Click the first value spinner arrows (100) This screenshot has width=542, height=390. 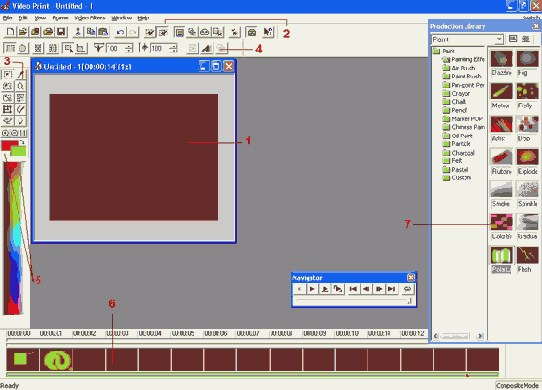(129, 48)
